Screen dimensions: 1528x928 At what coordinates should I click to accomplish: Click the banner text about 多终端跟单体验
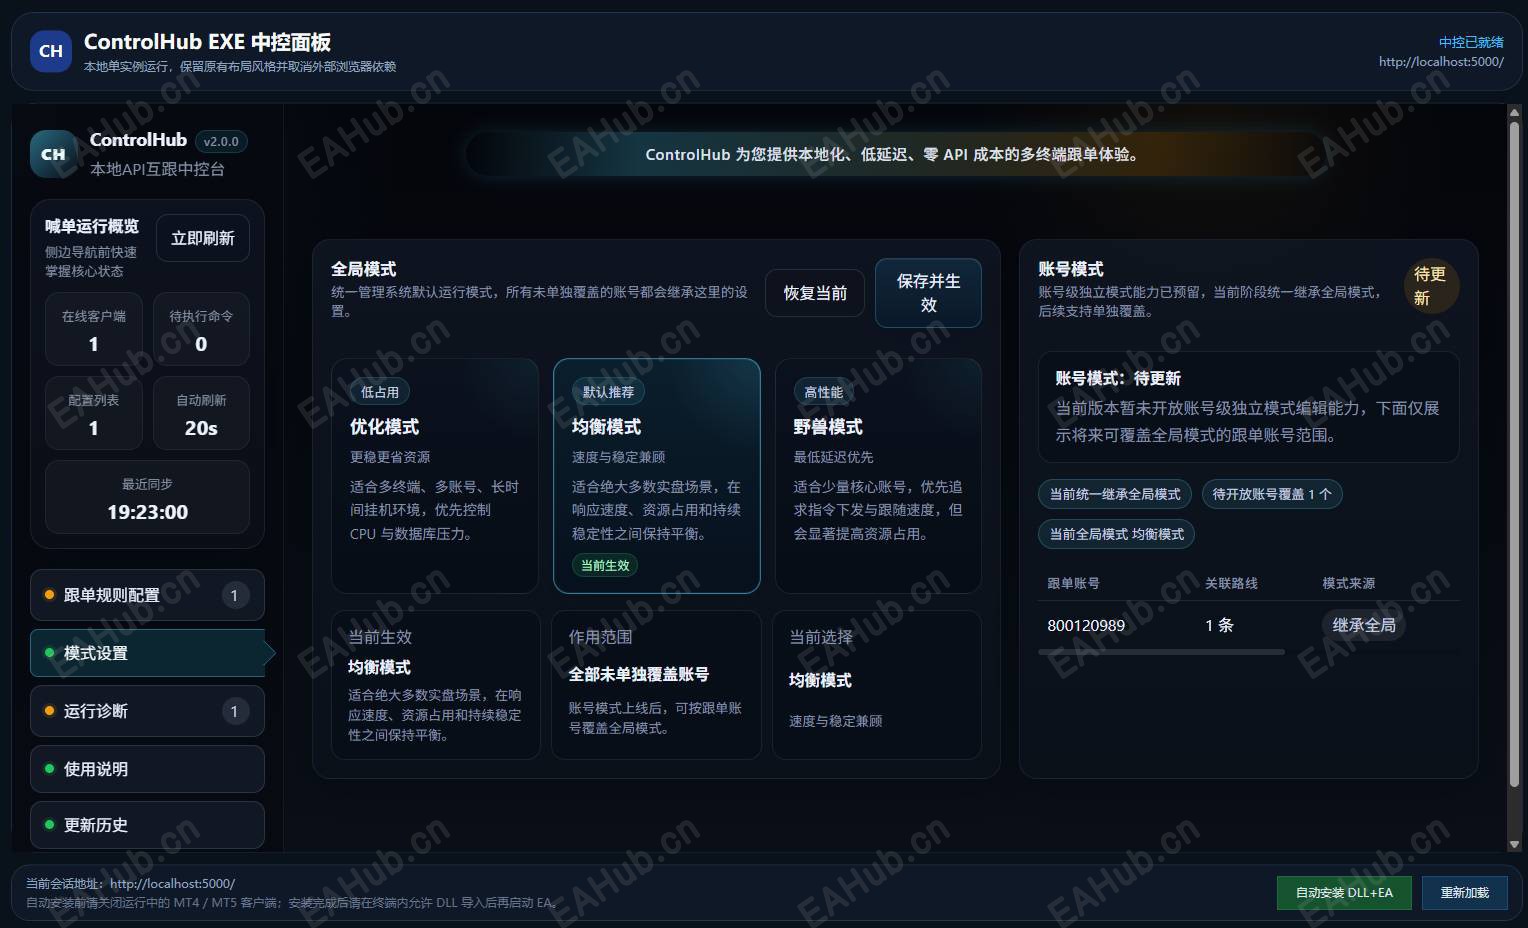(891, 155)
